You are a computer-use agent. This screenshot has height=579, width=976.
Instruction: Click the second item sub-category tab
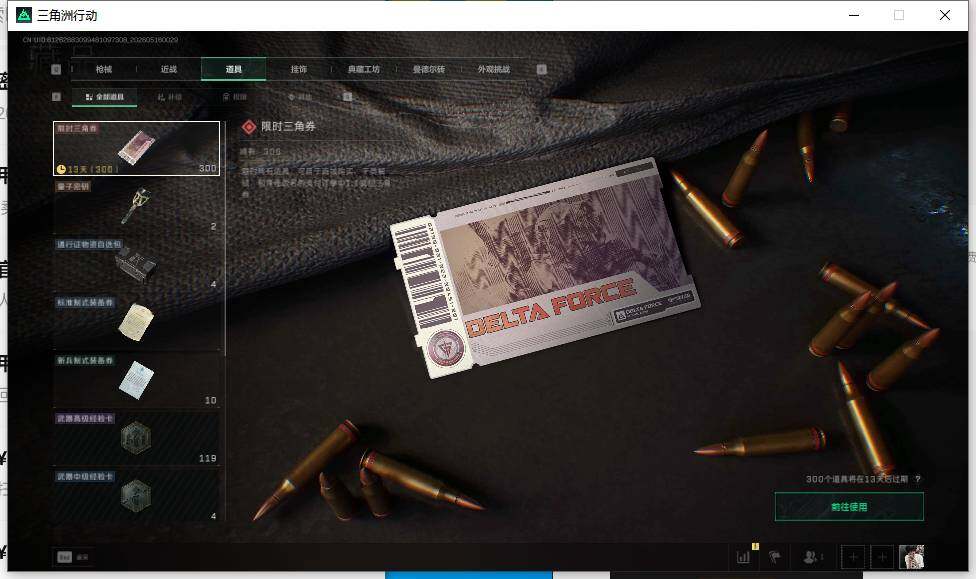point(170,97)
